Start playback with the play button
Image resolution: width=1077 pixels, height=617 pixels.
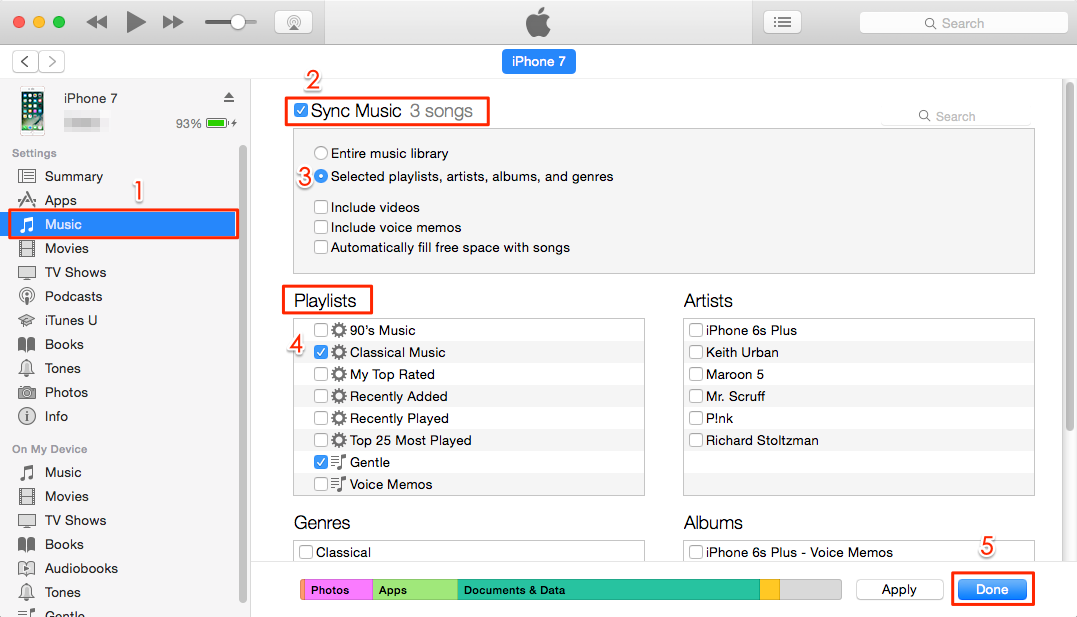tap(135, 22)
